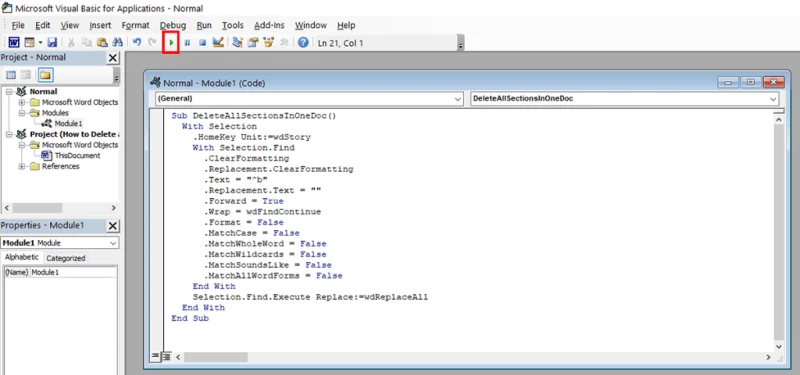Open the Tools menu
Screen dimensions: 800x375
point(233,25)
